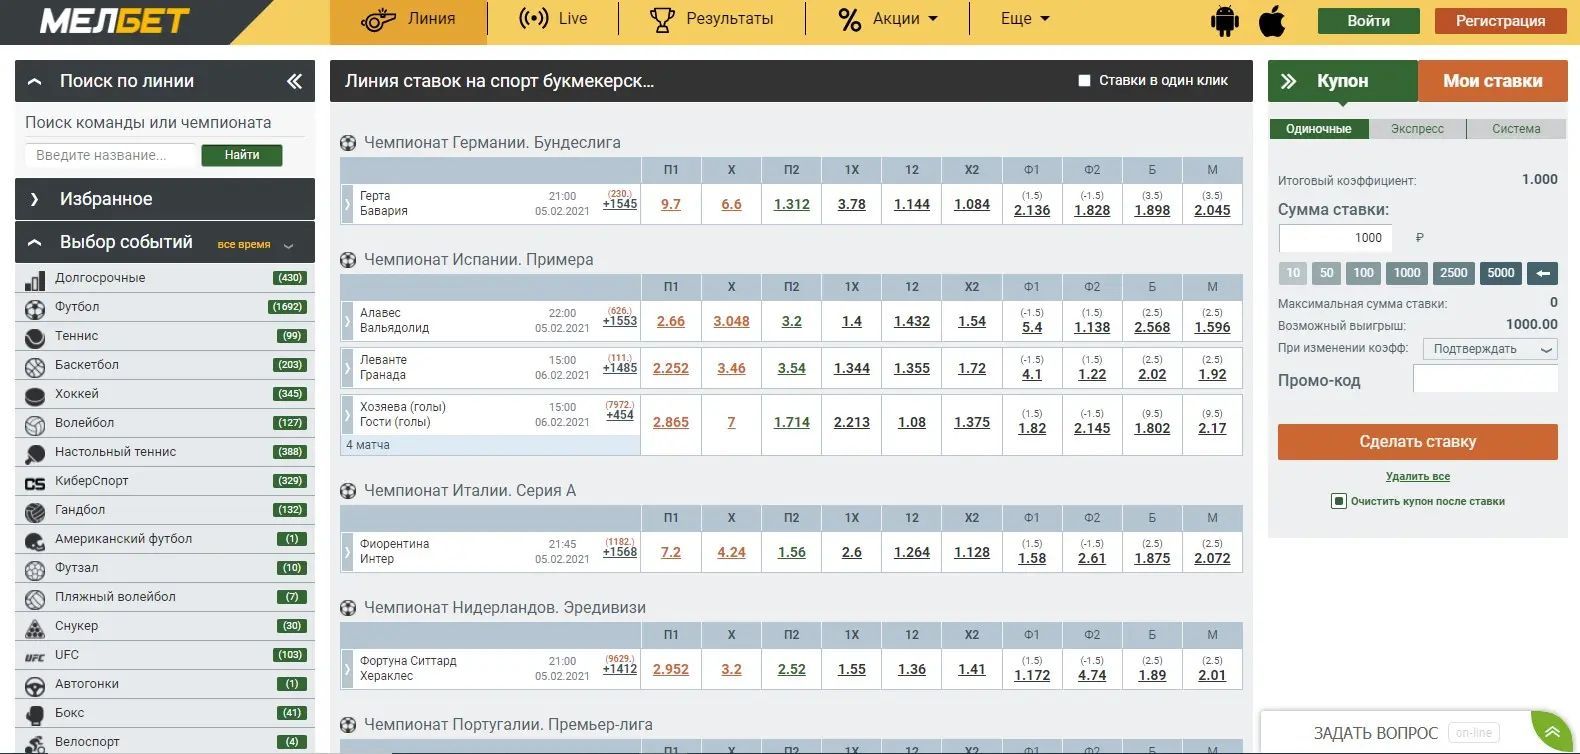This screenshot has width=1580, height=754.
Task: Select the Одиночные bet type tab
Action: (x=1319, y=129)
